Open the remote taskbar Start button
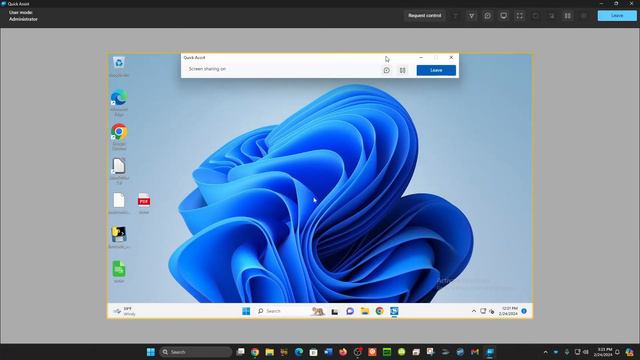 click(x=246, y=311)
